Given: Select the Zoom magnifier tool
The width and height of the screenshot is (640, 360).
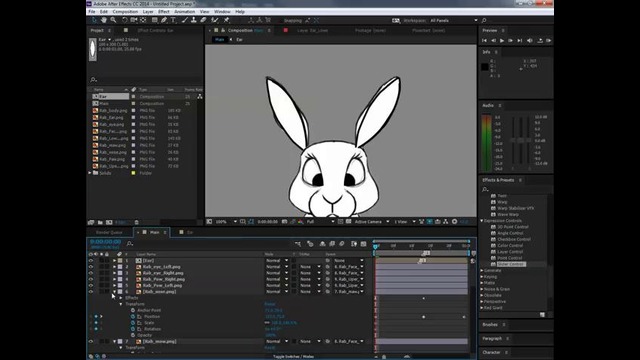Looking at the screenshot, I should tap(113, 20).
